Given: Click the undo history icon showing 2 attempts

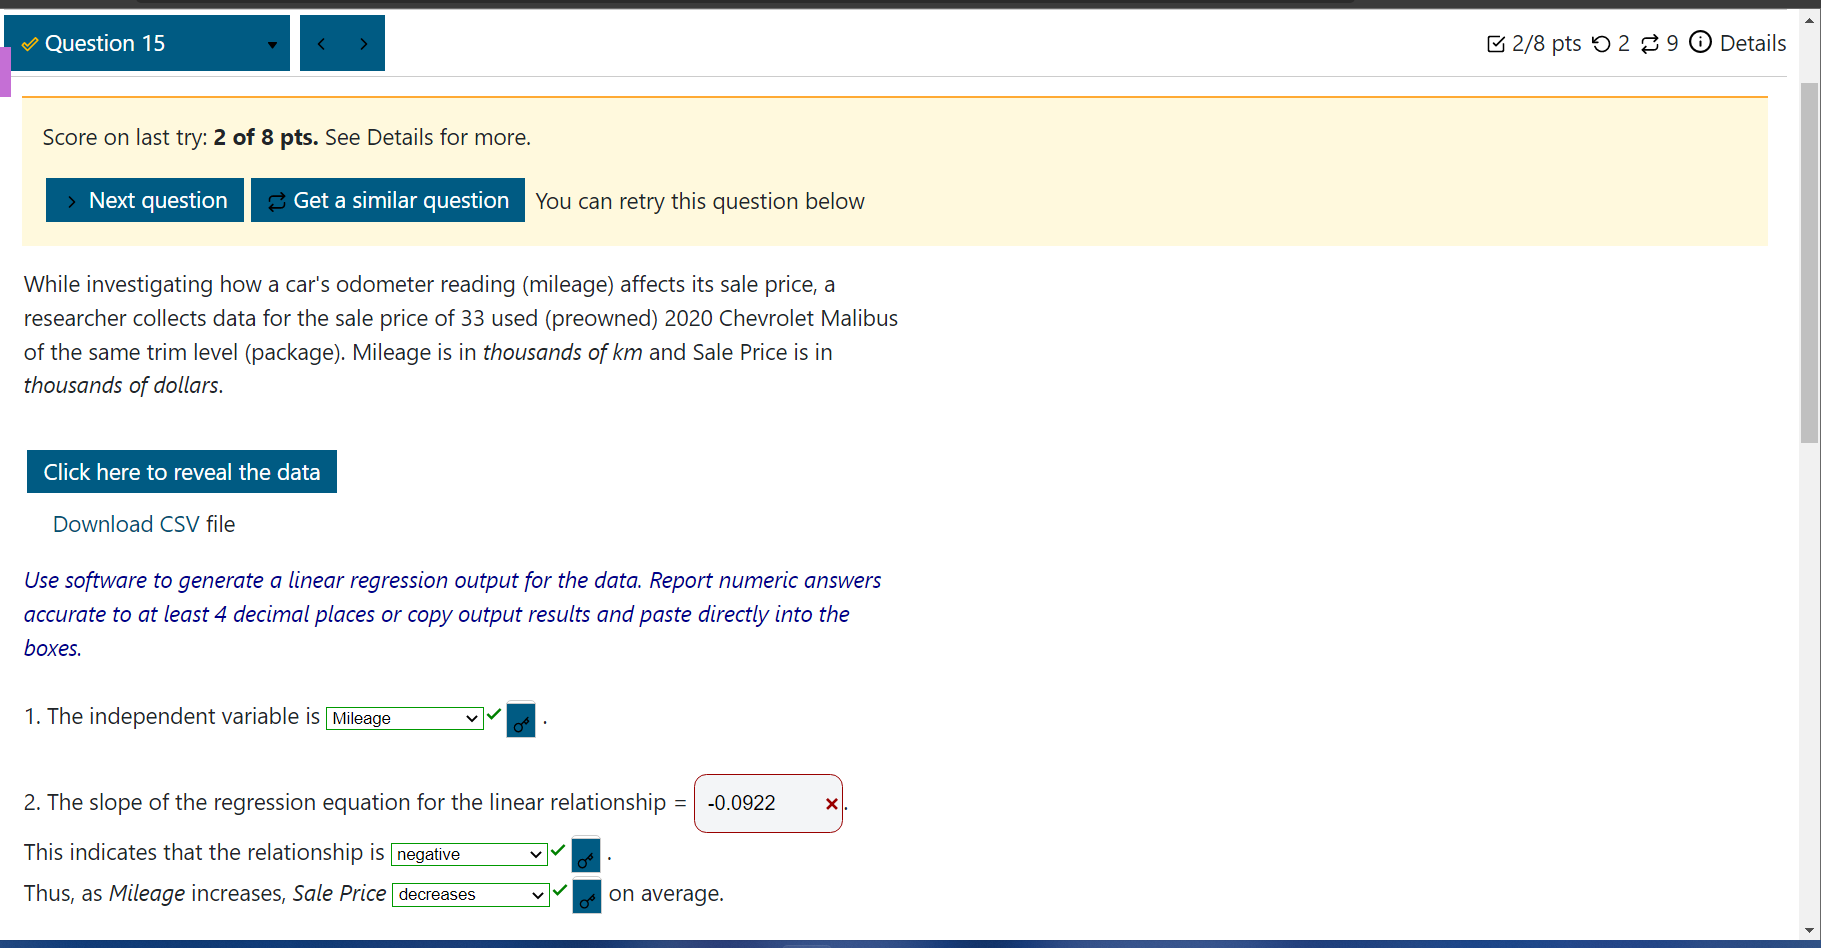Looking at the screenshot, I should (1601, 43).
